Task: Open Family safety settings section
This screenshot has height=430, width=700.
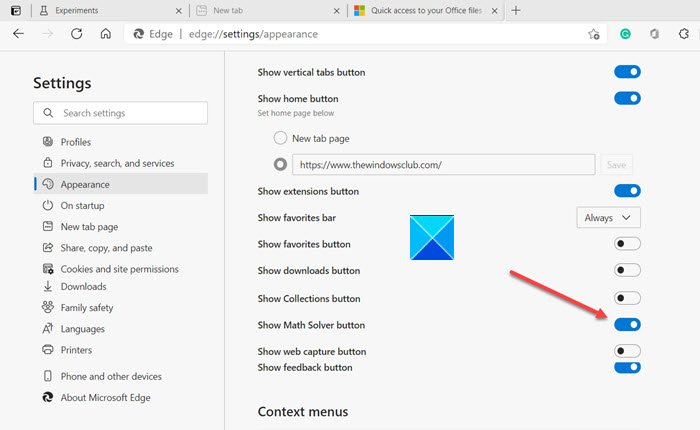Action: 121,307
